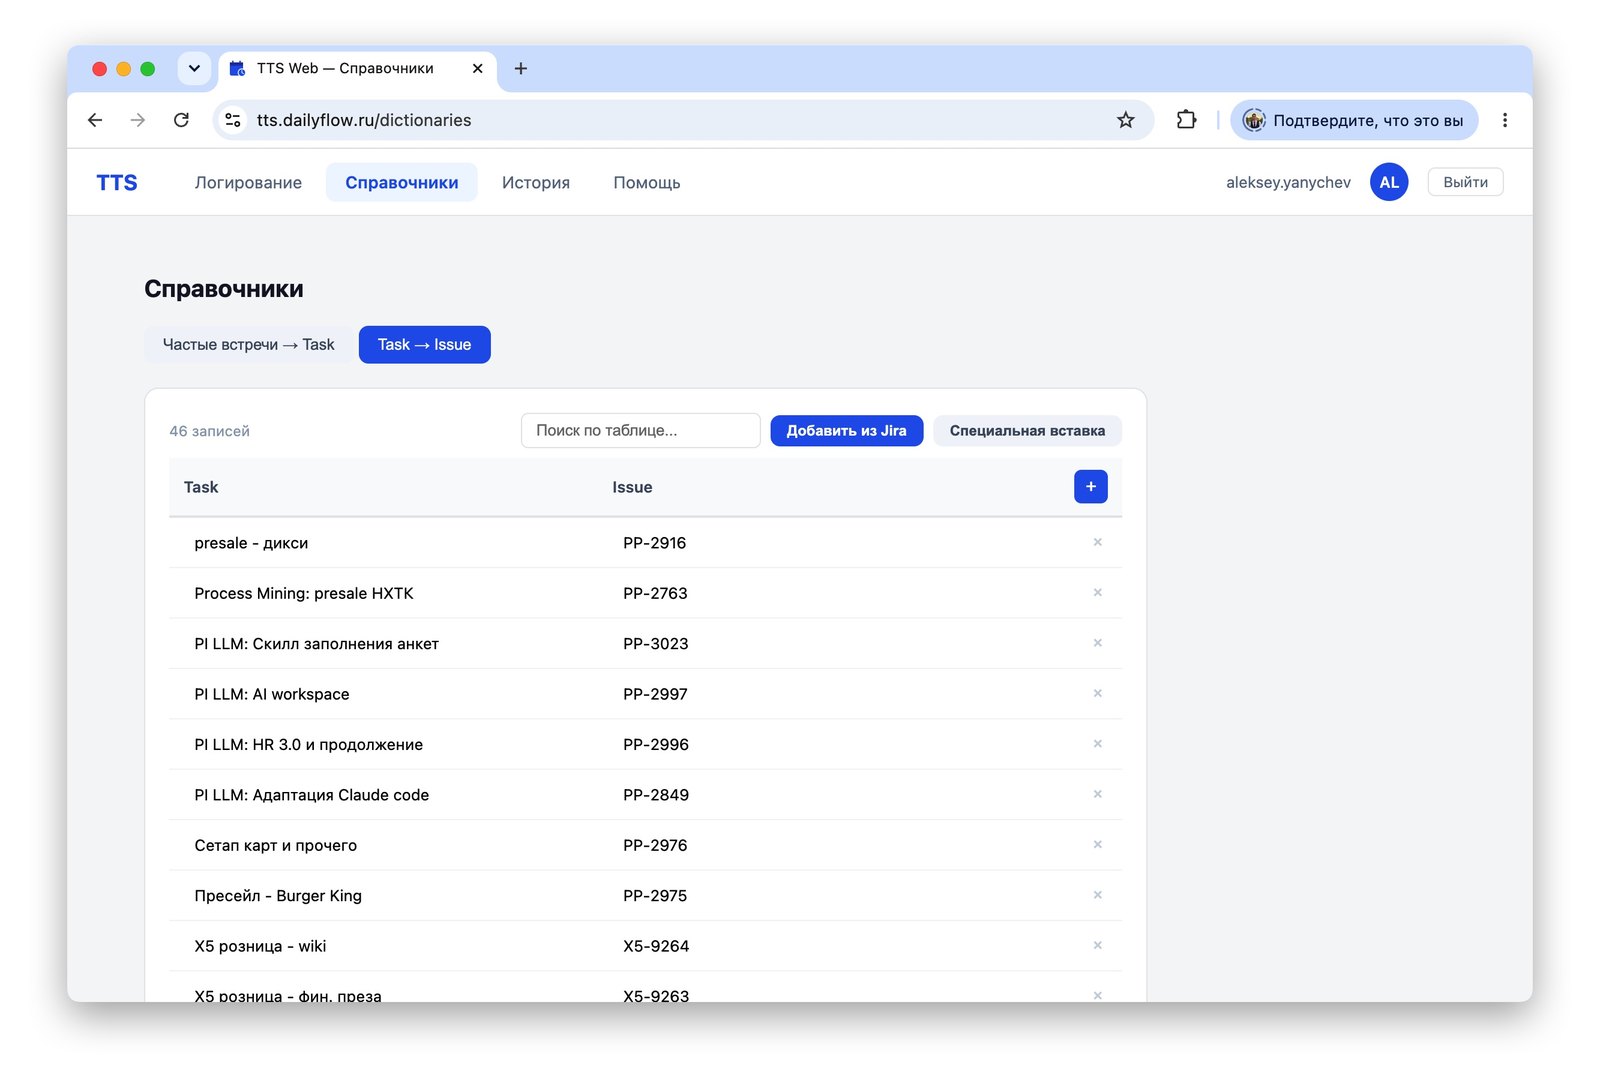This screenshot has height=1092, width=1600.
Task: Click the browser address bar URL
Action: click(364, 120)
